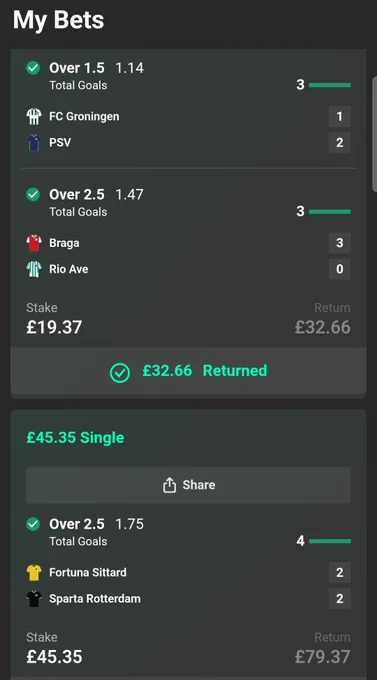Click the green tick next to Over 1.5
Screen dimensions: 377x680
click(x=33, y=68)
